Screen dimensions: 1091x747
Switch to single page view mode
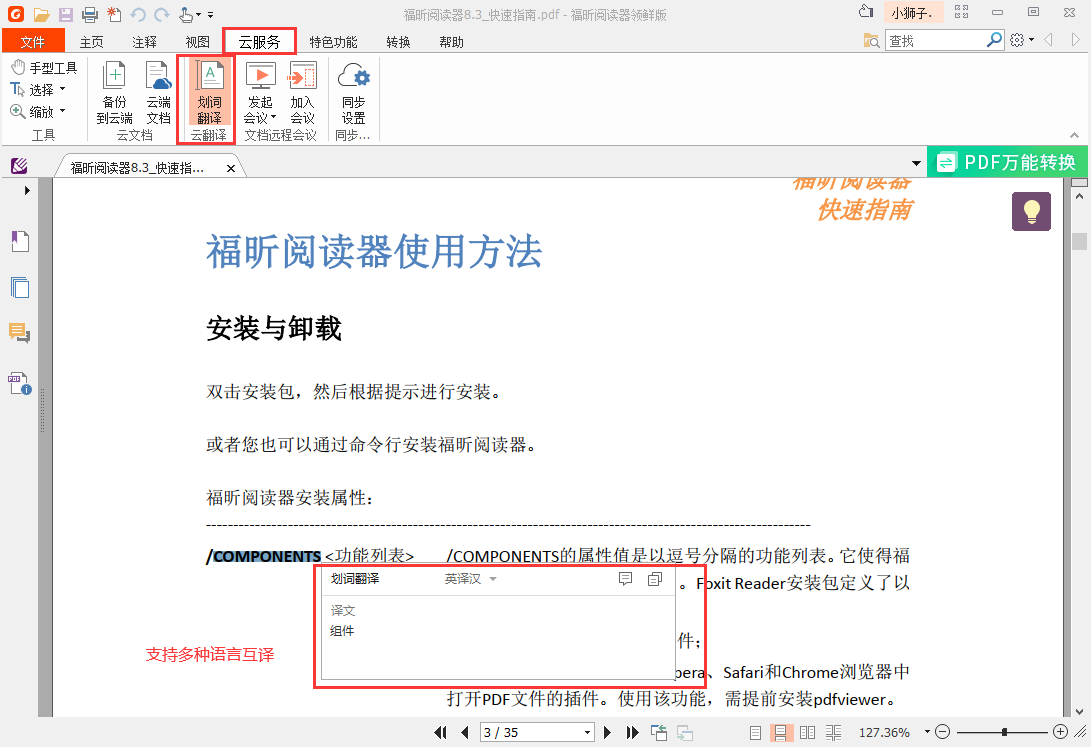tap(756, 732)
